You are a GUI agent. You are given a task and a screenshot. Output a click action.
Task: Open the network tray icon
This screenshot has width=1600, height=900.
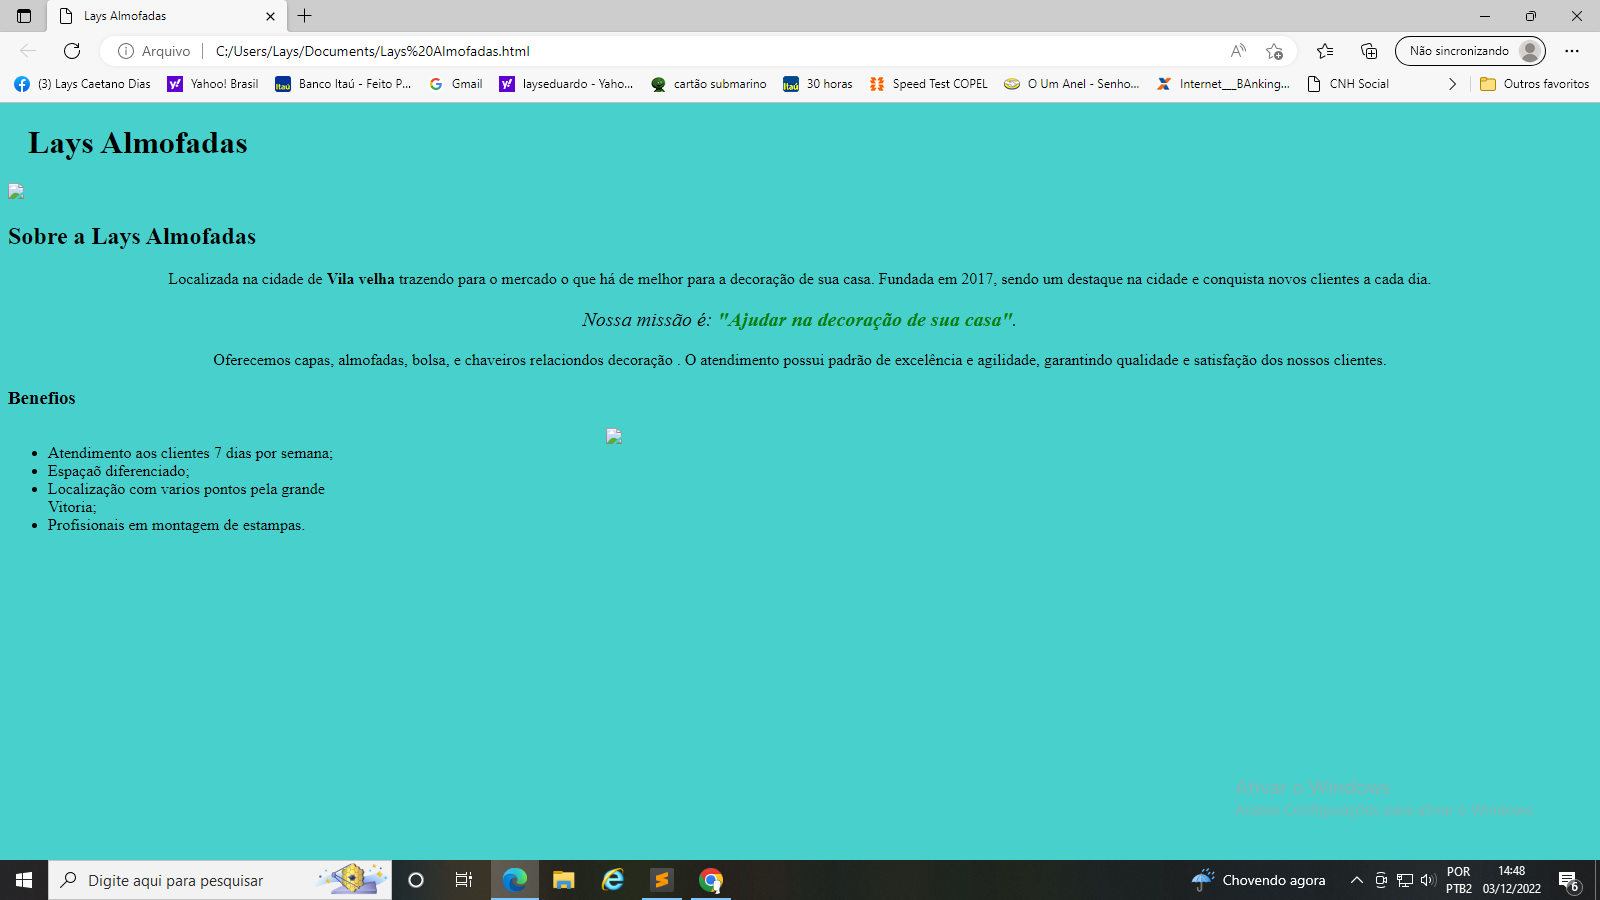pyautogui.click(x=1405, y=880)
